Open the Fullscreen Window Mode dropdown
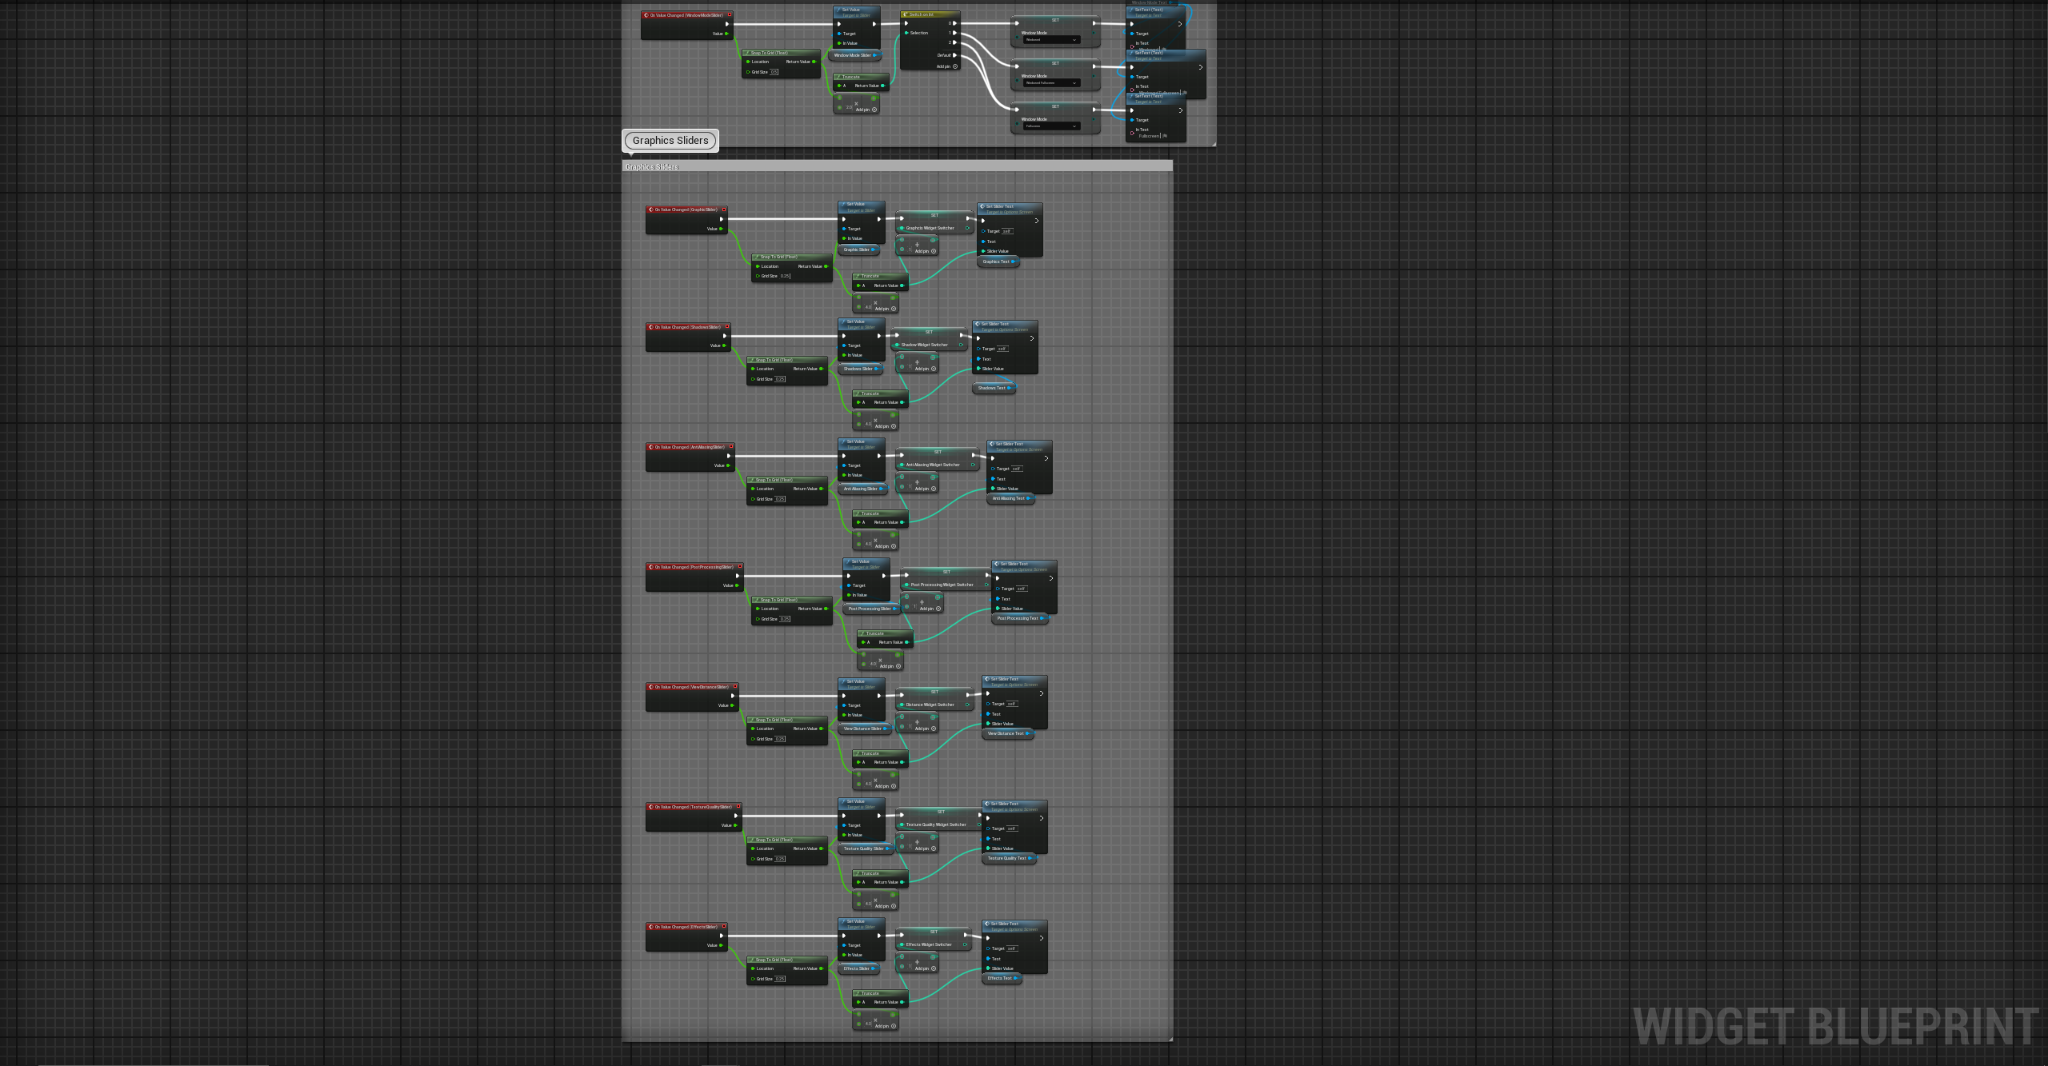The height and width of the screenshot is (1066, 2048). (x=1050, y=126)
